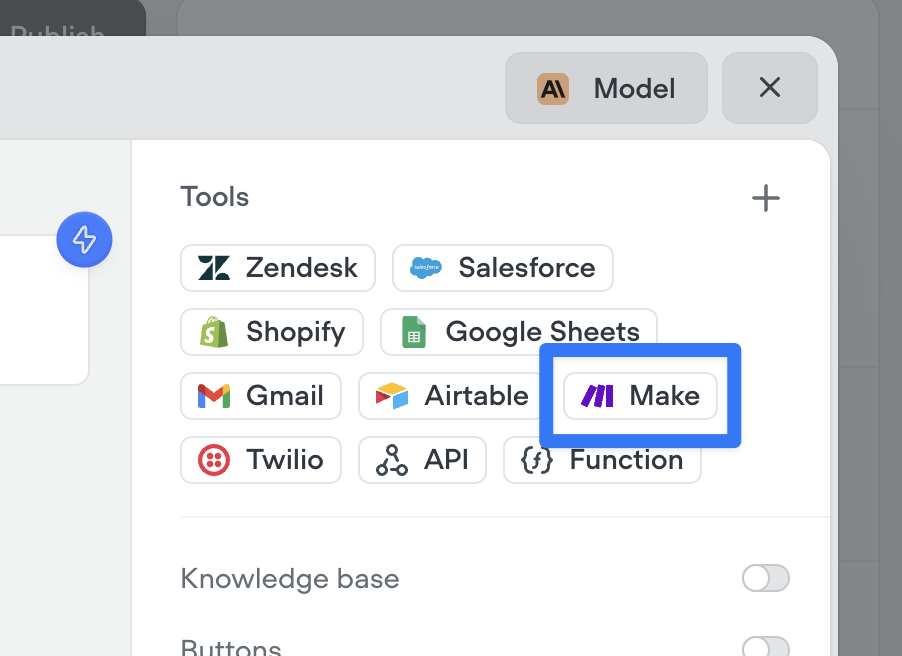Image resolution: width=902 pixels, height=656 pixels.
Task: Select the Airtable tool icon
Action: (394, 396)
